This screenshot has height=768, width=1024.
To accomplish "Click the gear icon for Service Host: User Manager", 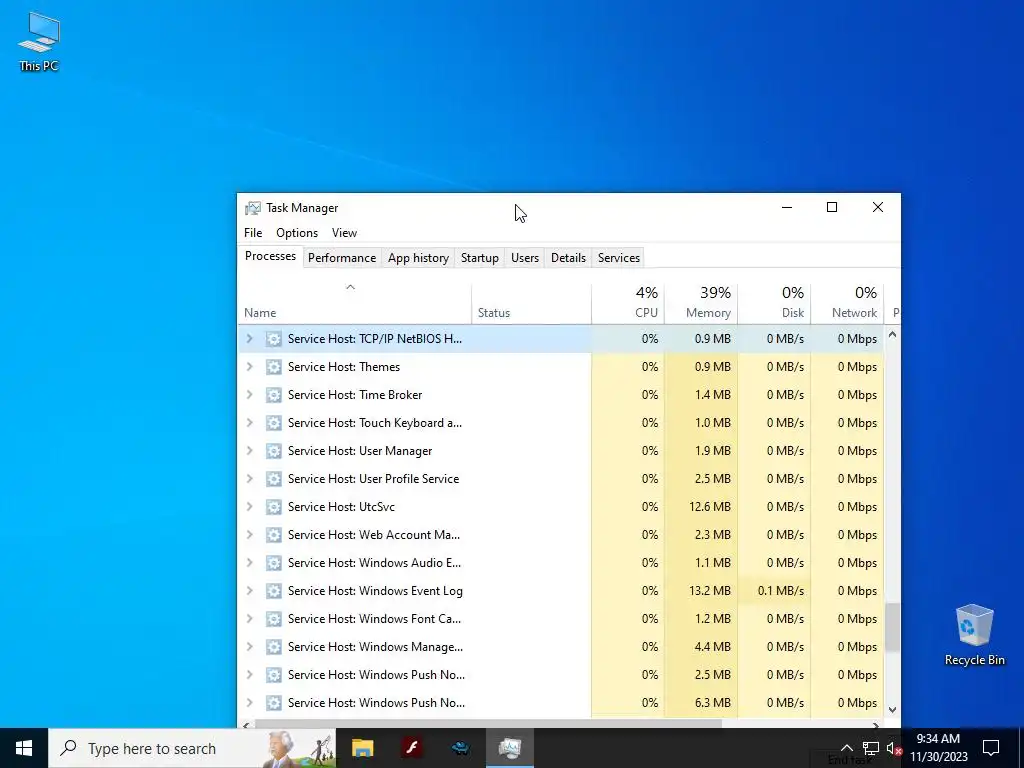I will 274,451.
